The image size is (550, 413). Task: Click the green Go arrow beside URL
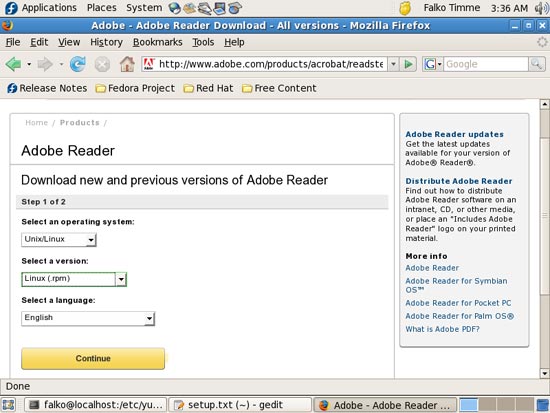408,64
